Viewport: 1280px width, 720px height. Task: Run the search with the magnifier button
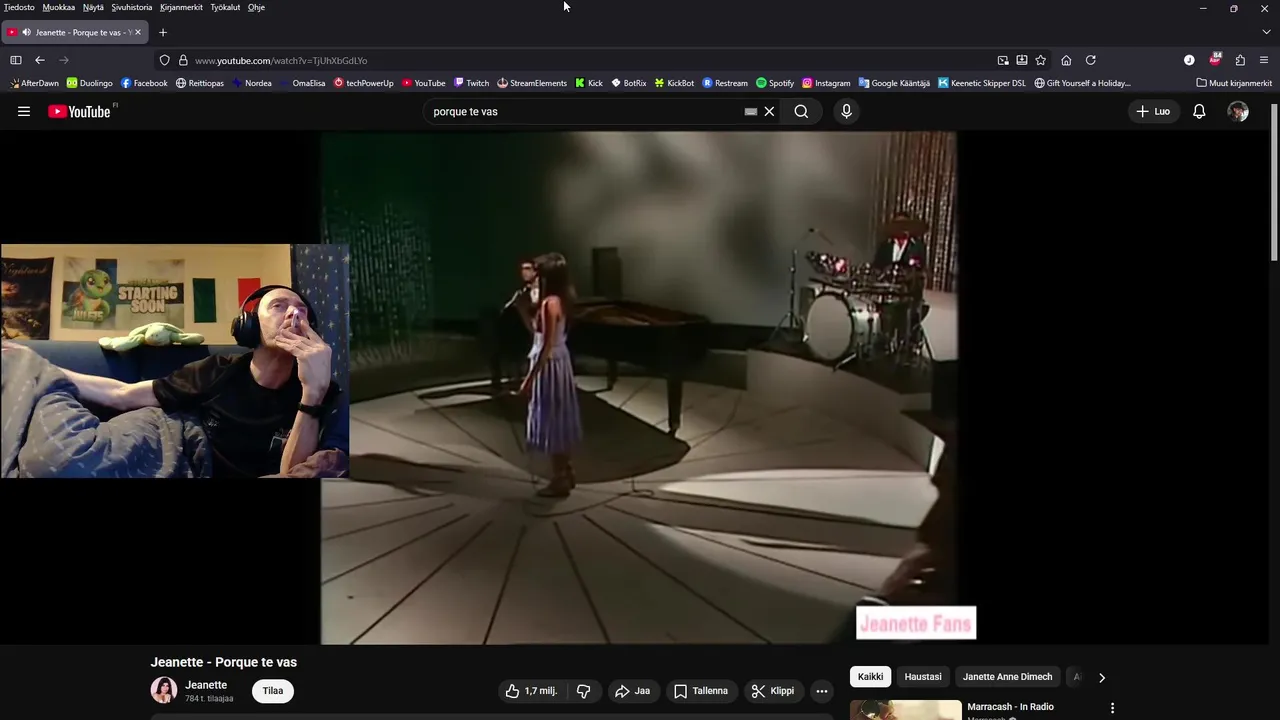pyautogui.click(x=801, y=112)
